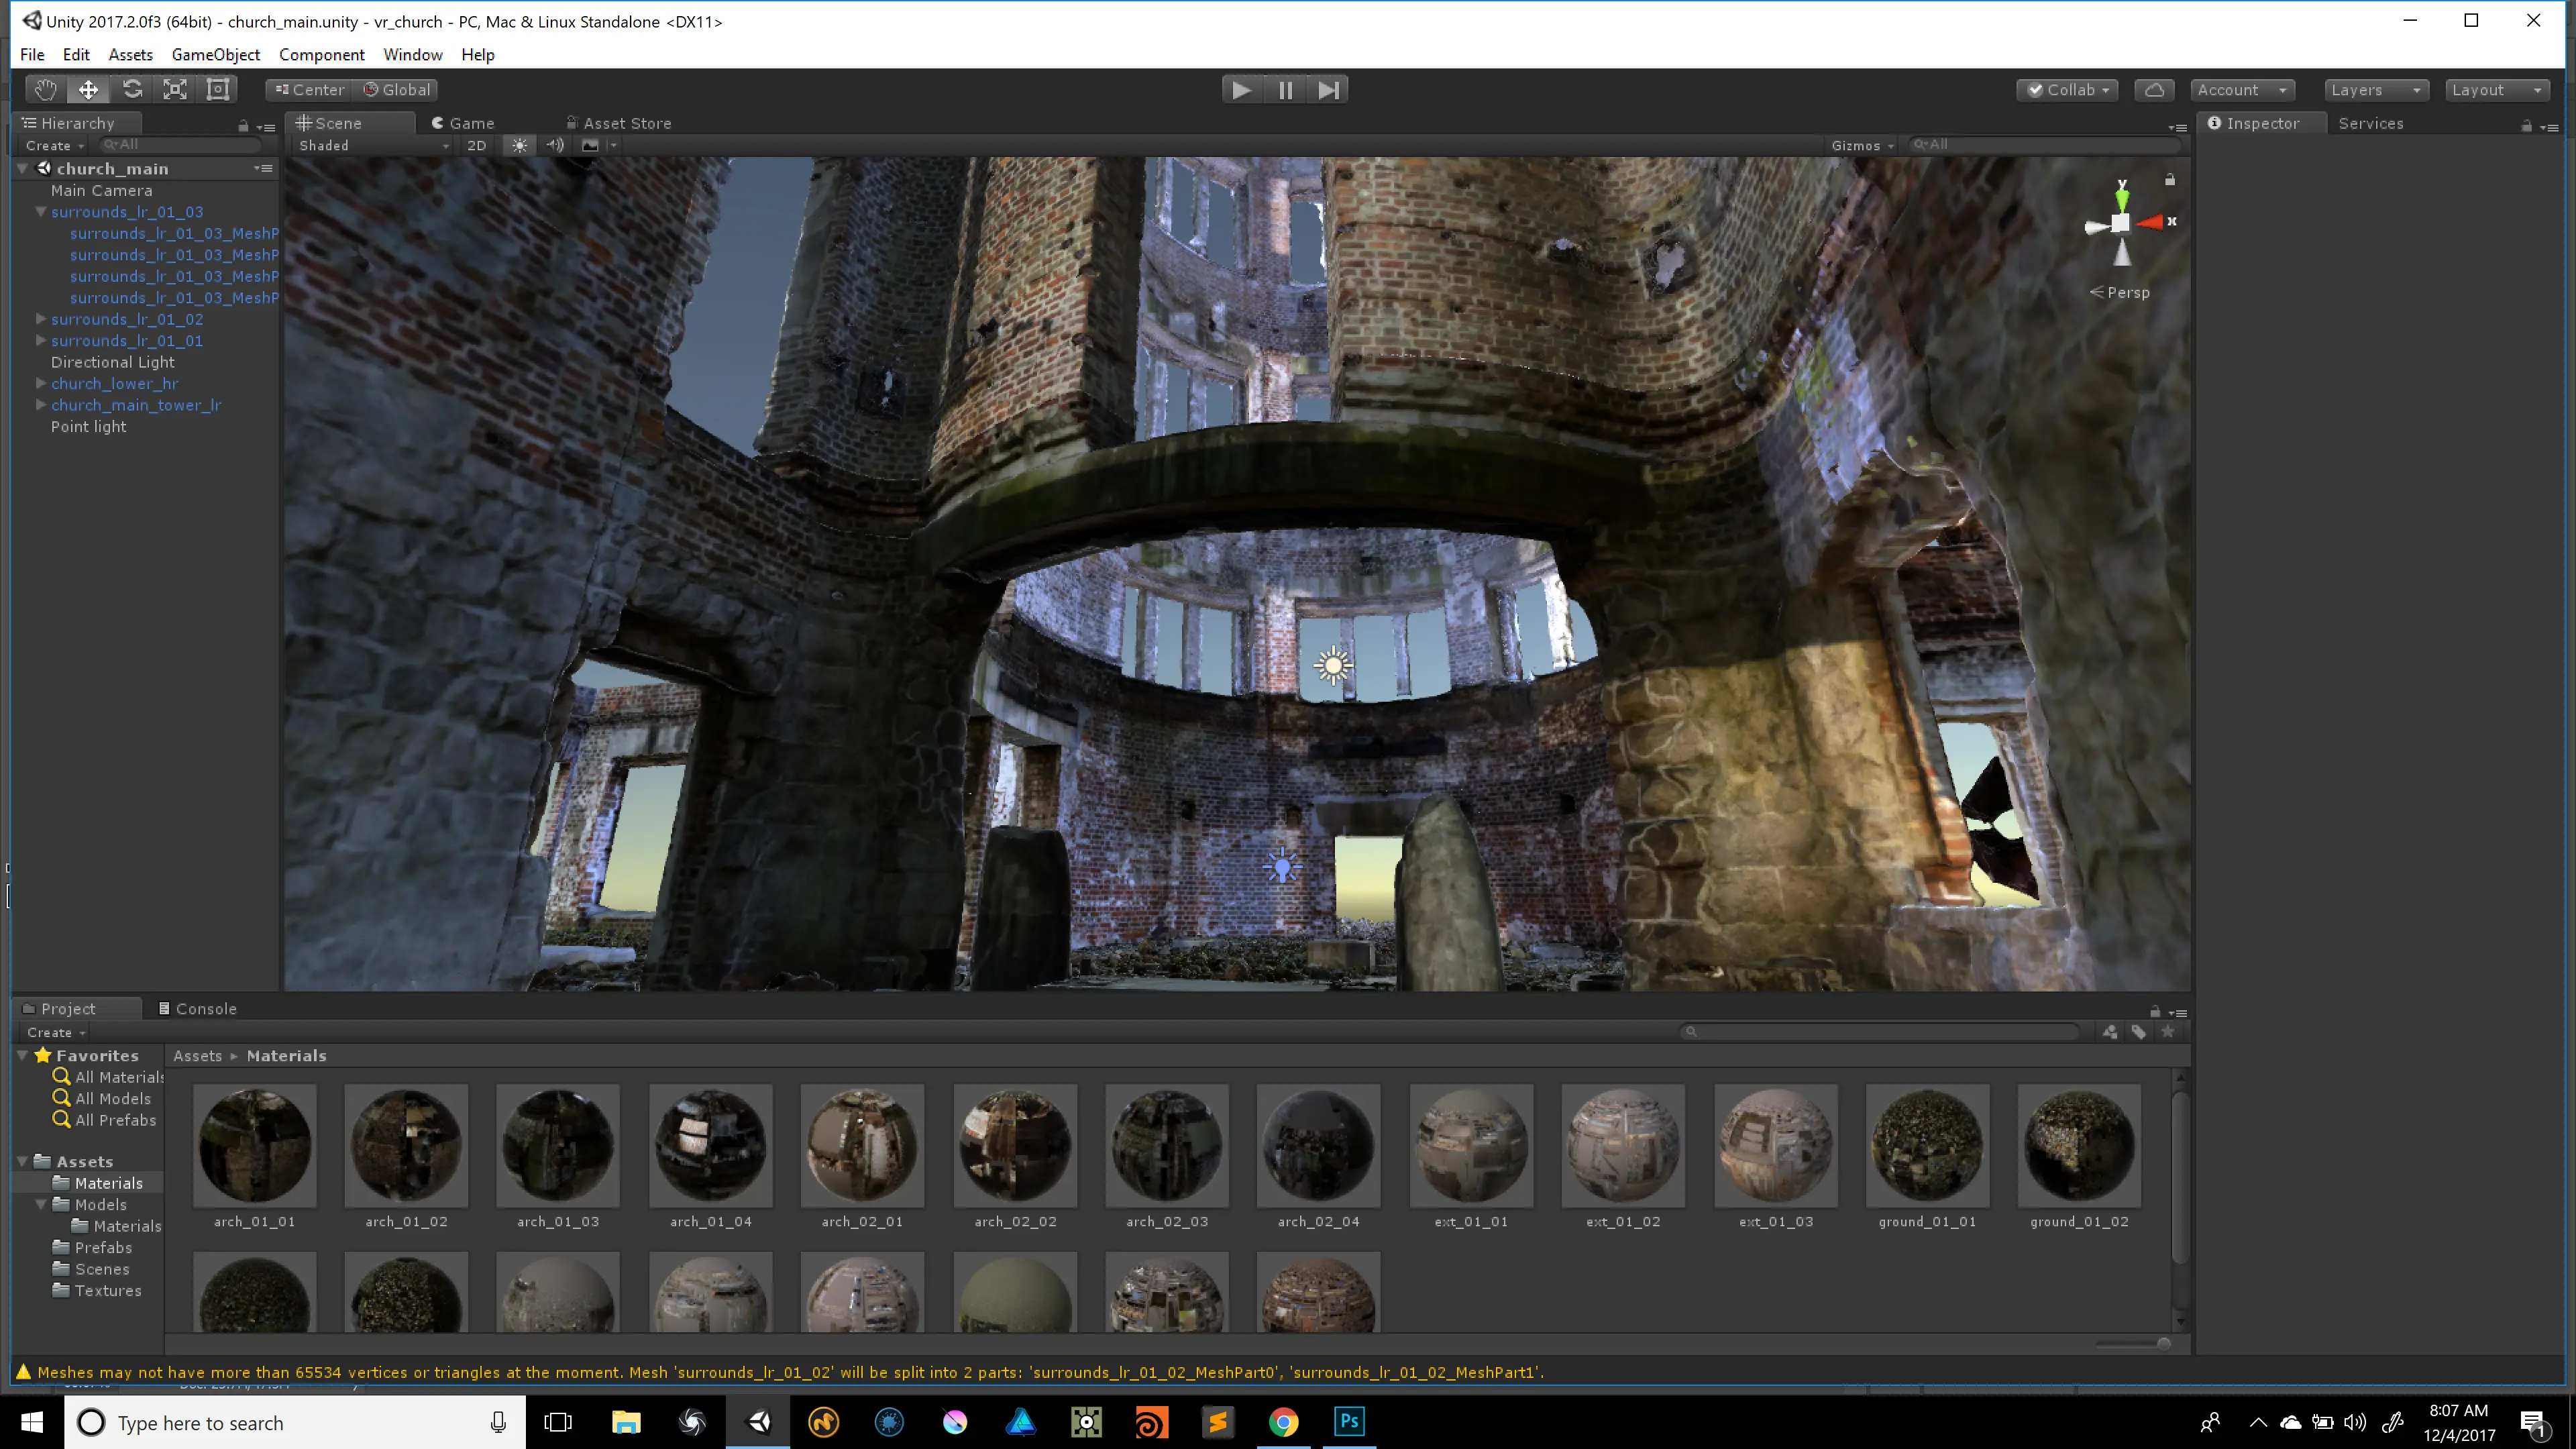This screenshot has height=1449, width=2576.
Task: Select All Models favorite search
Action: [x=112, y=1098]
